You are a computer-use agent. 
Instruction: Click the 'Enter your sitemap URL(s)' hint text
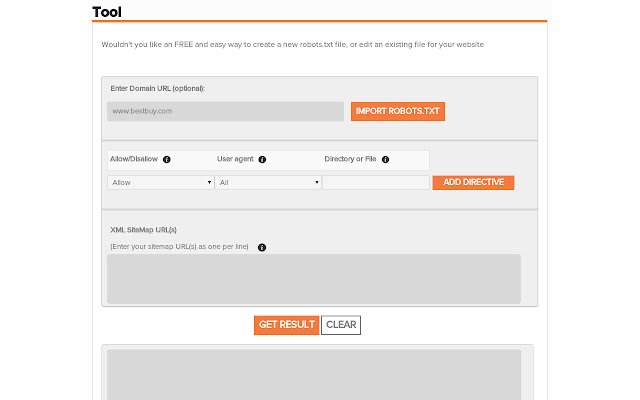click(179, 247)
